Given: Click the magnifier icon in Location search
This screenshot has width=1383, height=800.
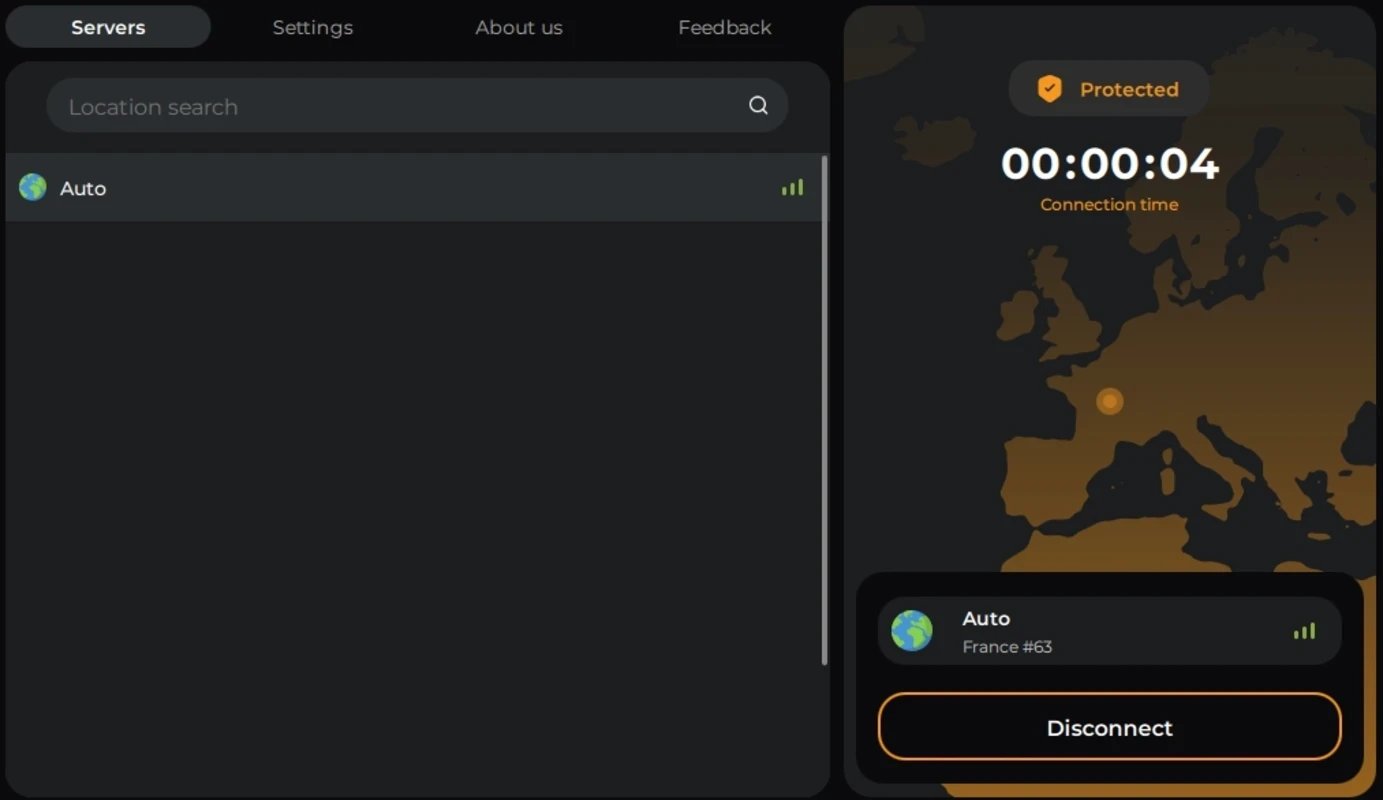Looking at the screenshot, I should [758, 106].
